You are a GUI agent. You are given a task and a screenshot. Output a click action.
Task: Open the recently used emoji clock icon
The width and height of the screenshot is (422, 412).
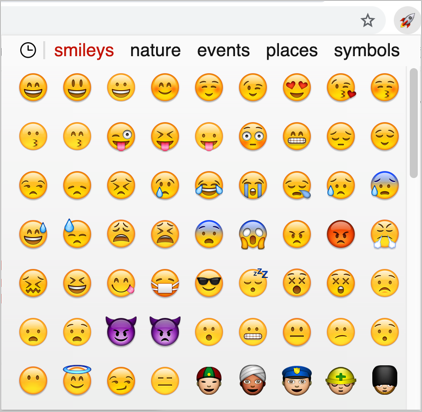click(28, 51)
